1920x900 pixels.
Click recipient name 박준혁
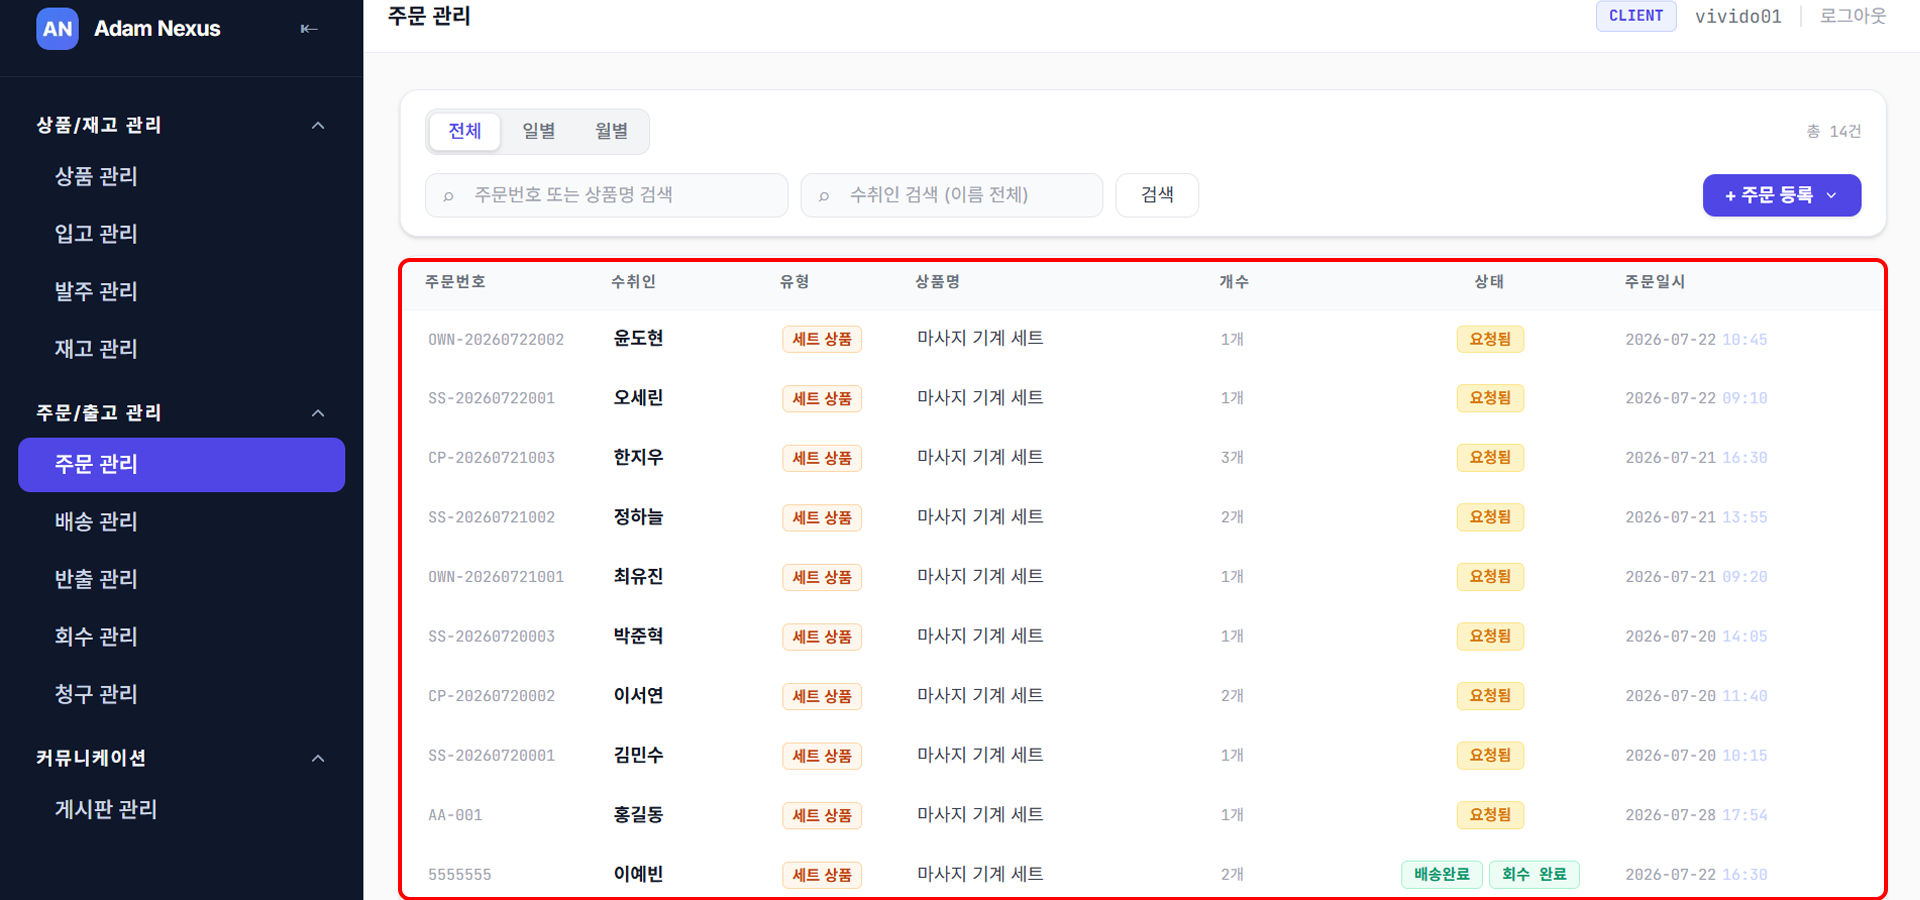click(638, 636)
